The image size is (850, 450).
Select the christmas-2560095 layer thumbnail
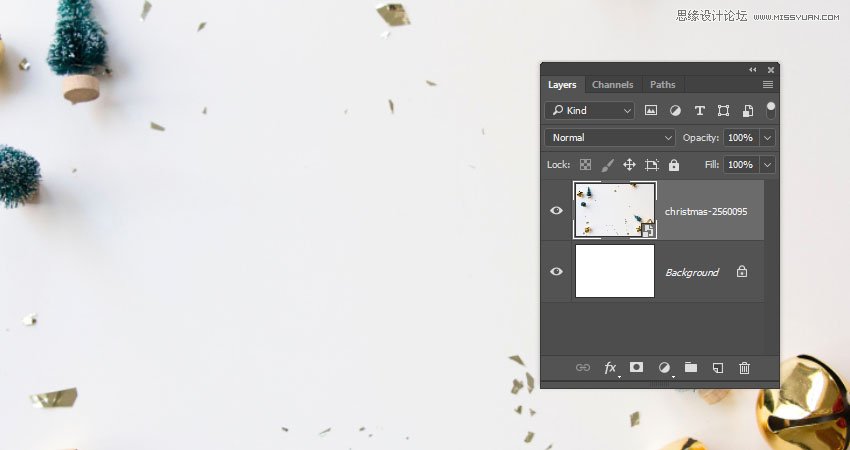click(615, 210)
